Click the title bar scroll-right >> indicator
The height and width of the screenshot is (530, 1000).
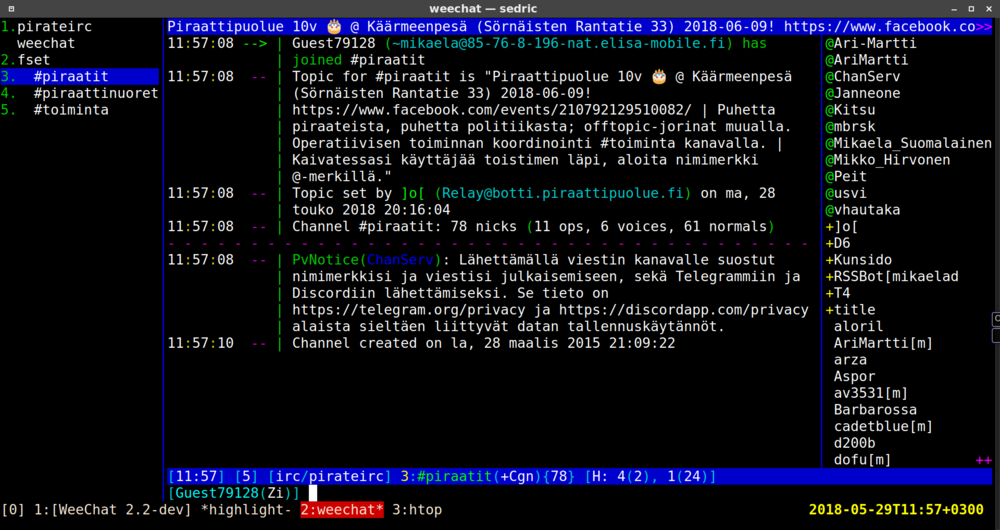986,27
